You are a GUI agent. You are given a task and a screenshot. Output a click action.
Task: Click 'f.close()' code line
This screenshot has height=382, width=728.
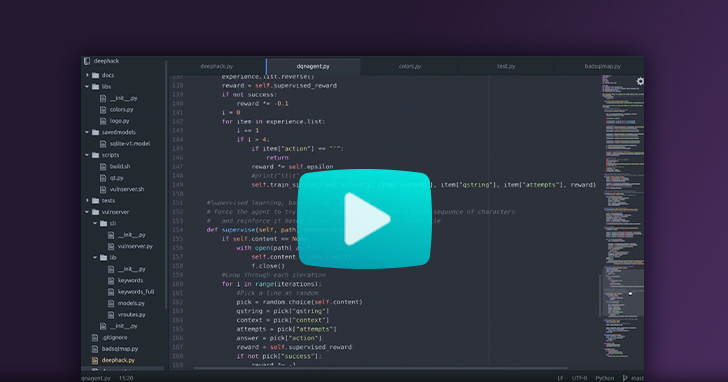click(268, 266)
